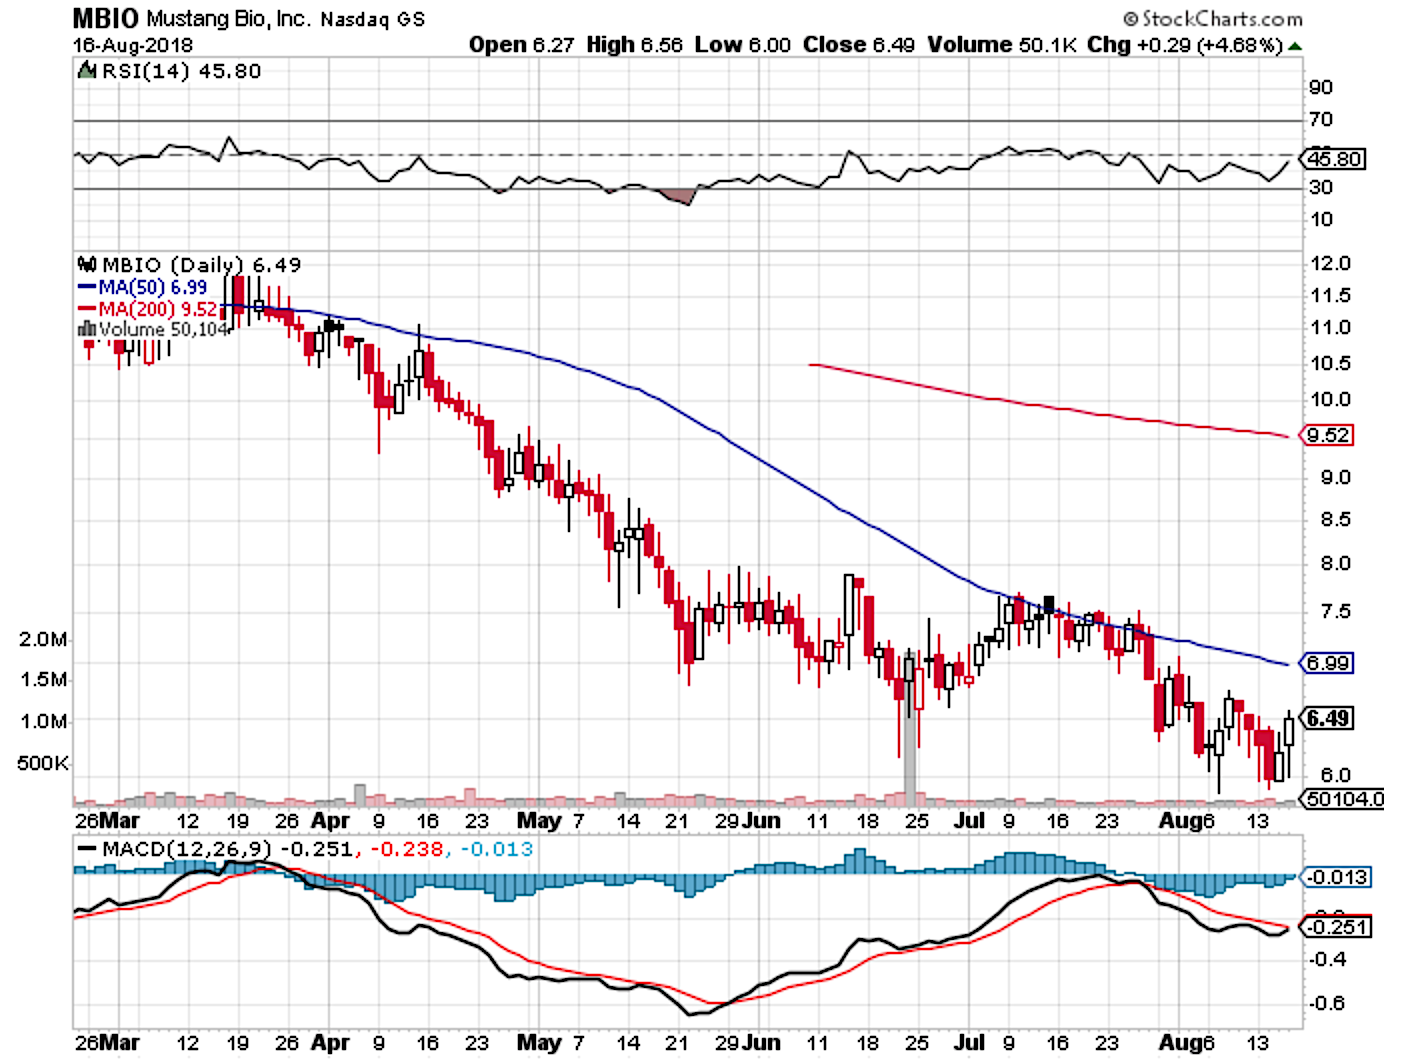Screen dimensions: 1406x1064
Task: Click the -0.013 histogram tag on the MACD axis
Action: 1335,877
